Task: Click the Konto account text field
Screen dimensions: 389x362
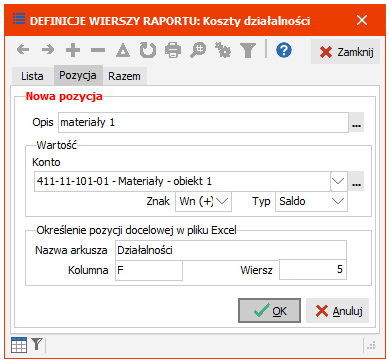Action: [182, 181]
